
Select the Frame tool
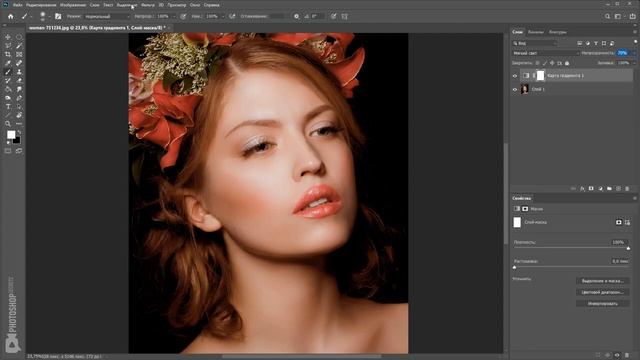pyautogui.click(x=19, y=54)
